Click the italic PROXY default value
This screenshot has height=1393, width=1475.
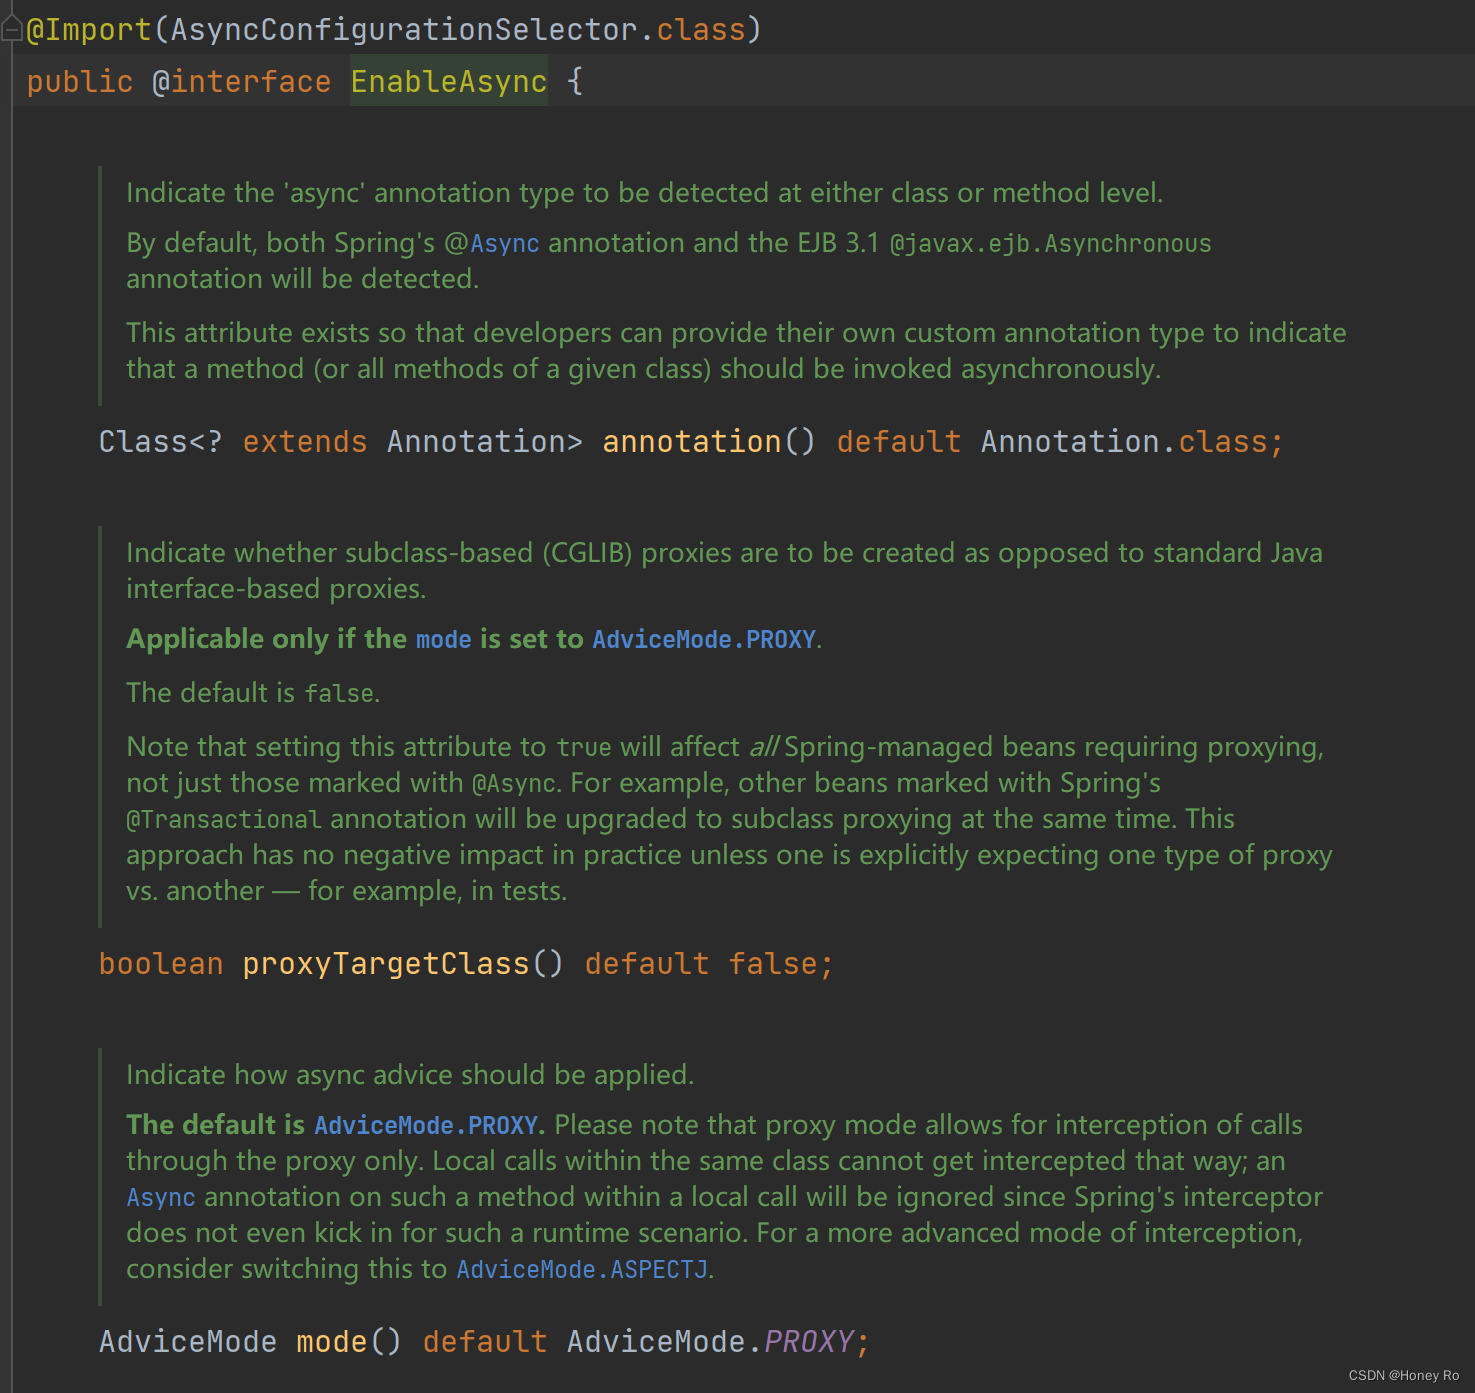pos(809,1342)
